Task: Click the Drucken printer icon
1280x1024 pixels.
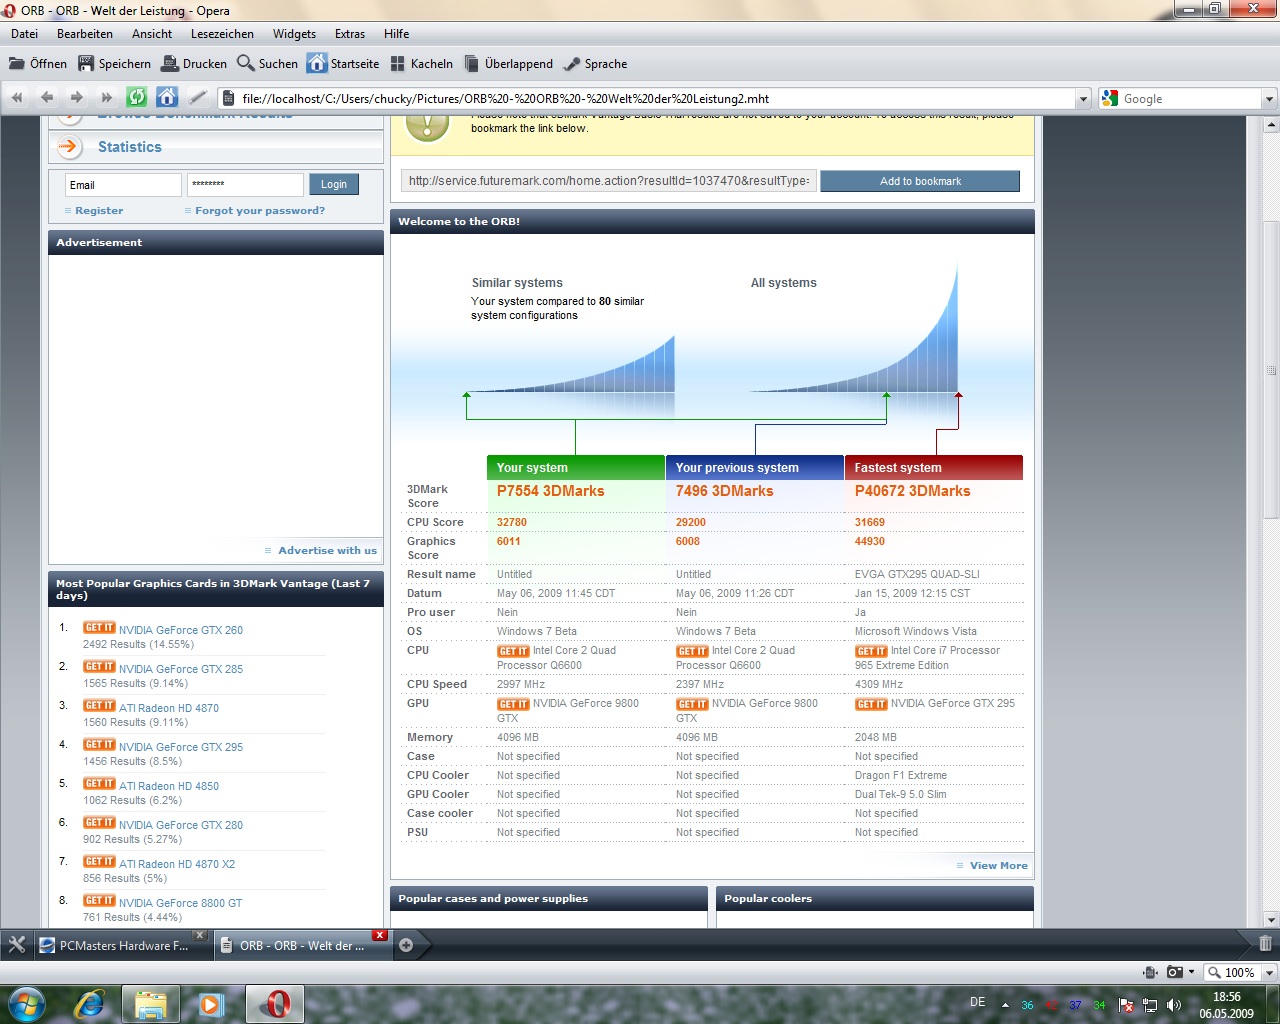Action: 170,64
